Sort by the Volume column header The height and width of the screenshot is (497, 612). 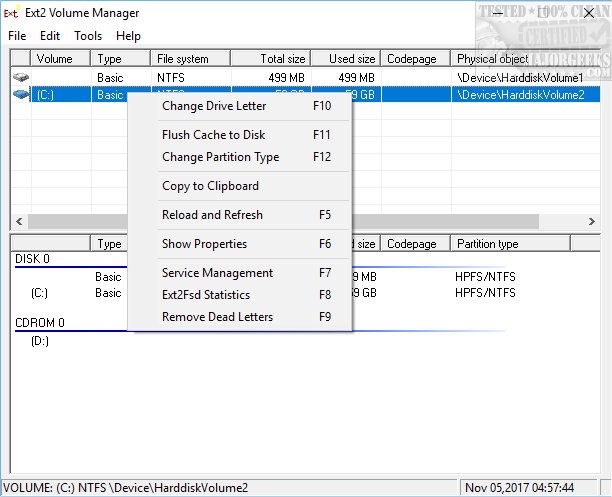tap(60, 59)
